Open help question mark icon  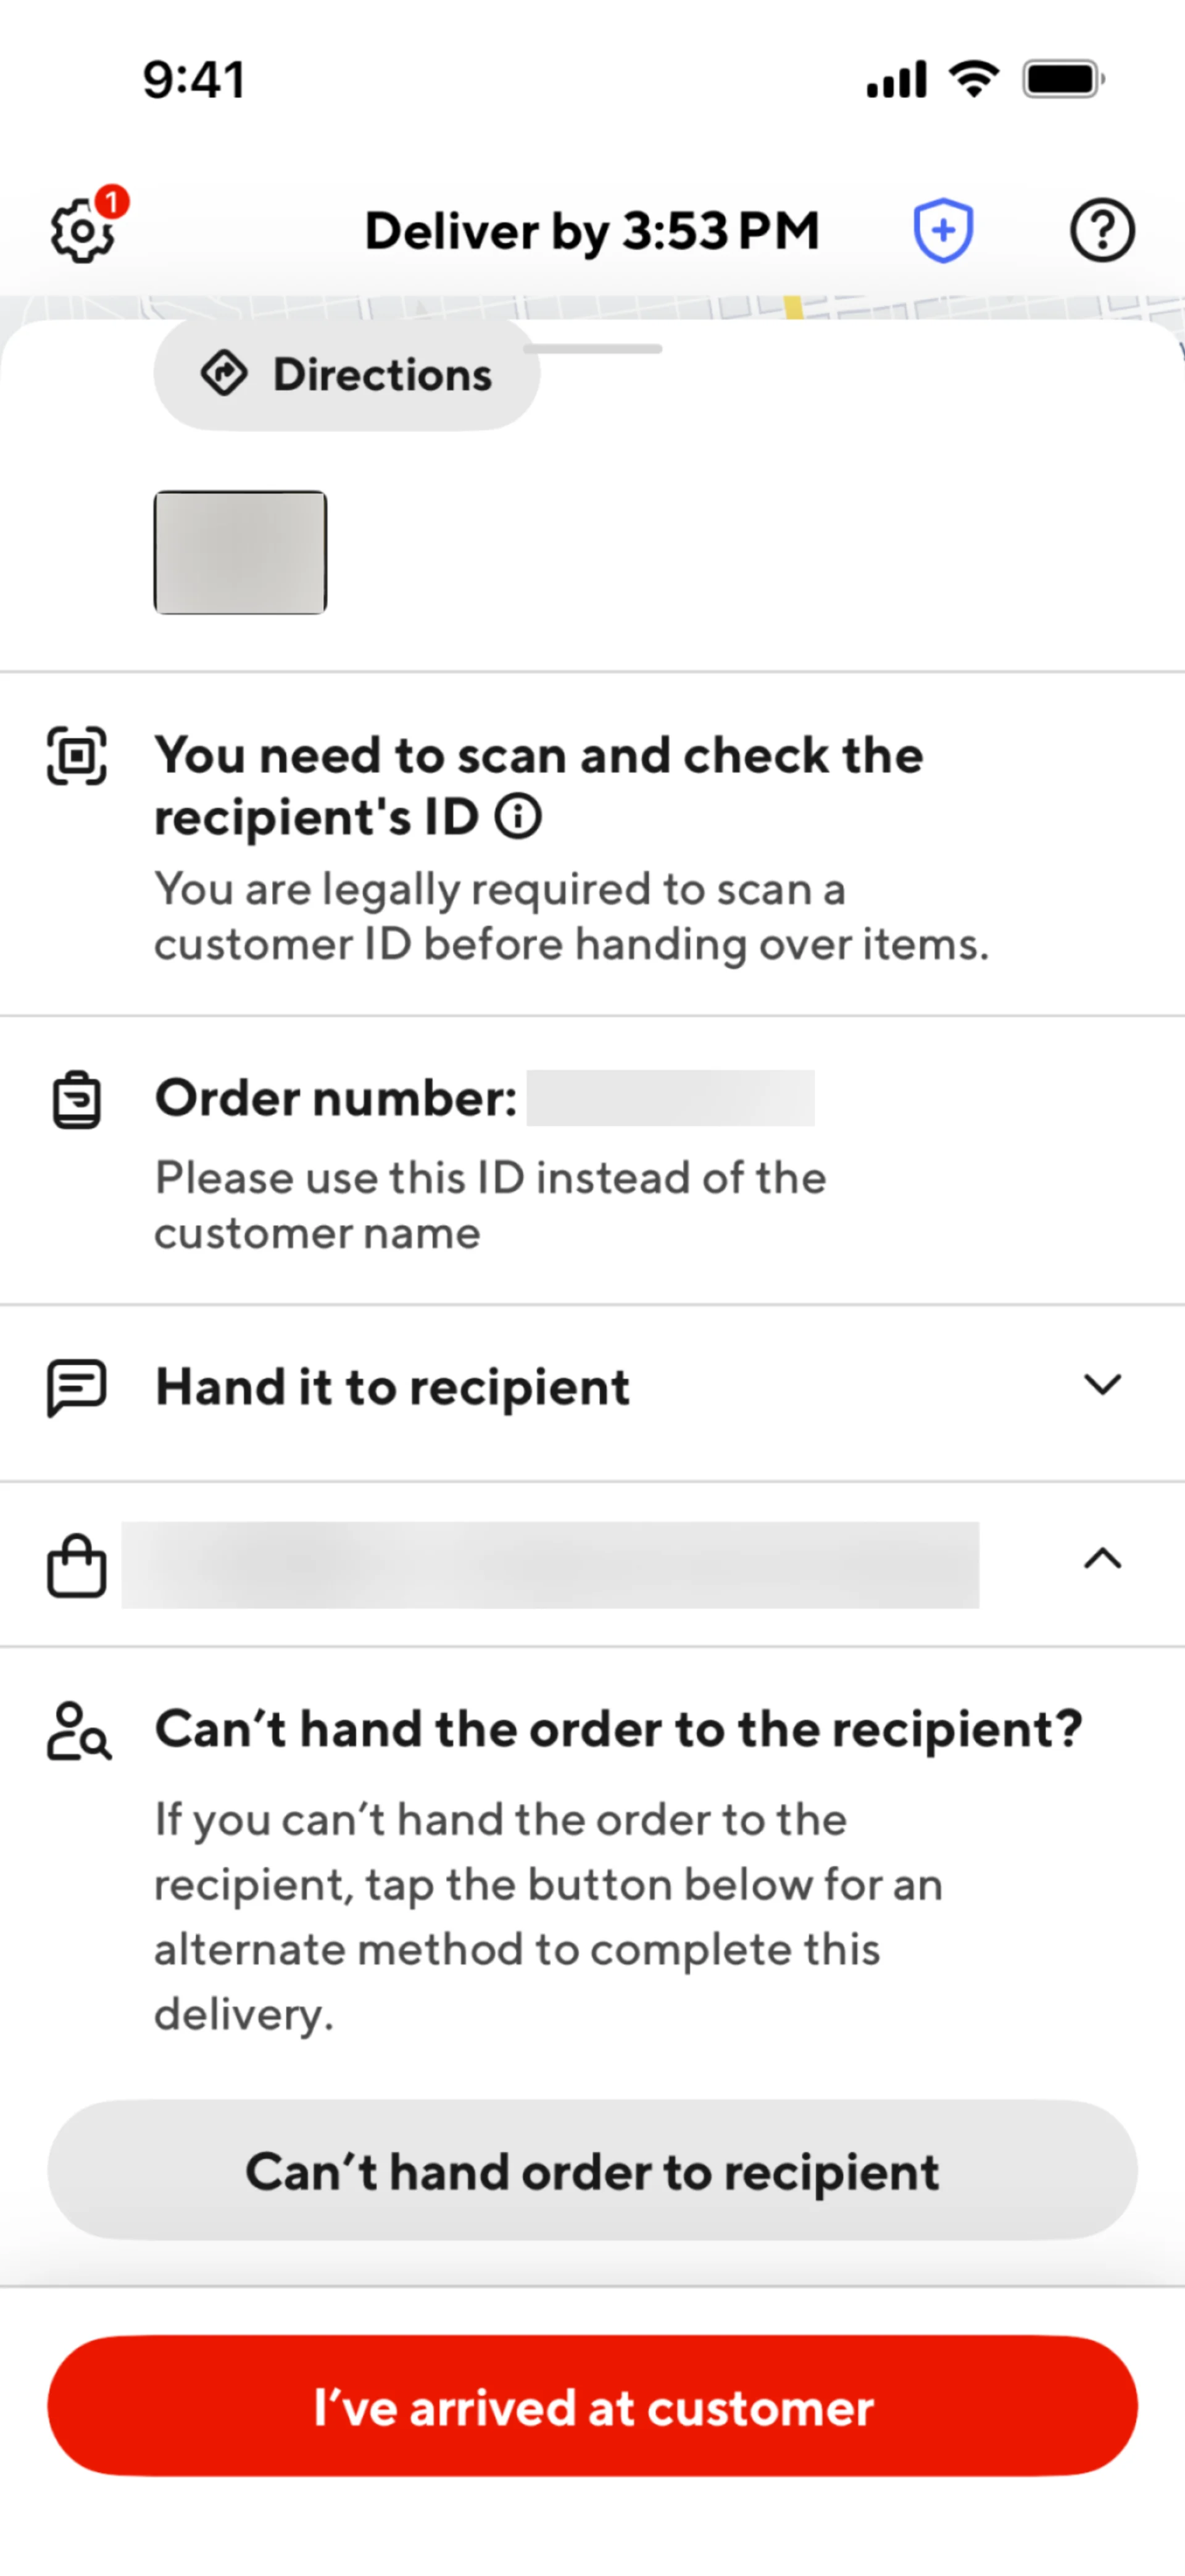point(1102,230)
